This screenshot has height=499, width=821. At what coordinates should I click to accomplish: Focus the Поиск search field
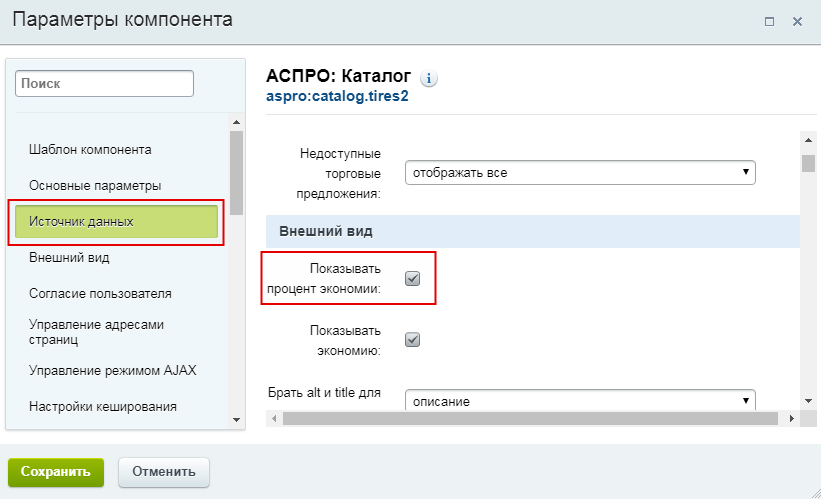(x=105, y=84)
